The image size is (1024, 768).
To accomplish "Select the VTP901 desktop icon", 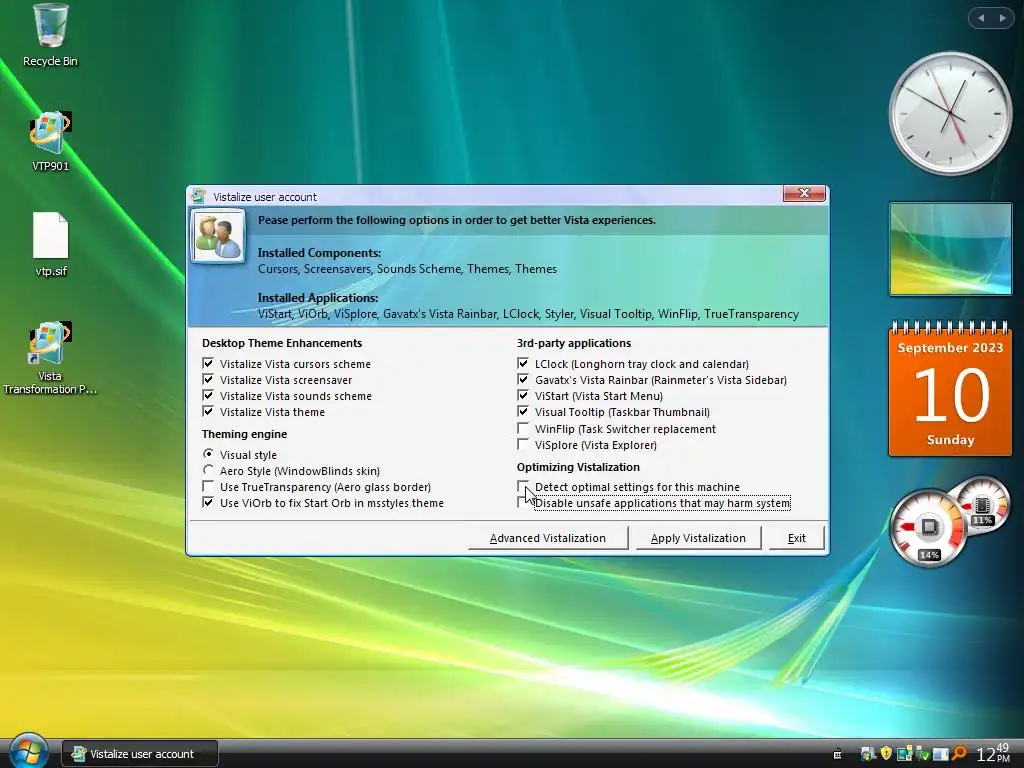I will click(50, 140).
